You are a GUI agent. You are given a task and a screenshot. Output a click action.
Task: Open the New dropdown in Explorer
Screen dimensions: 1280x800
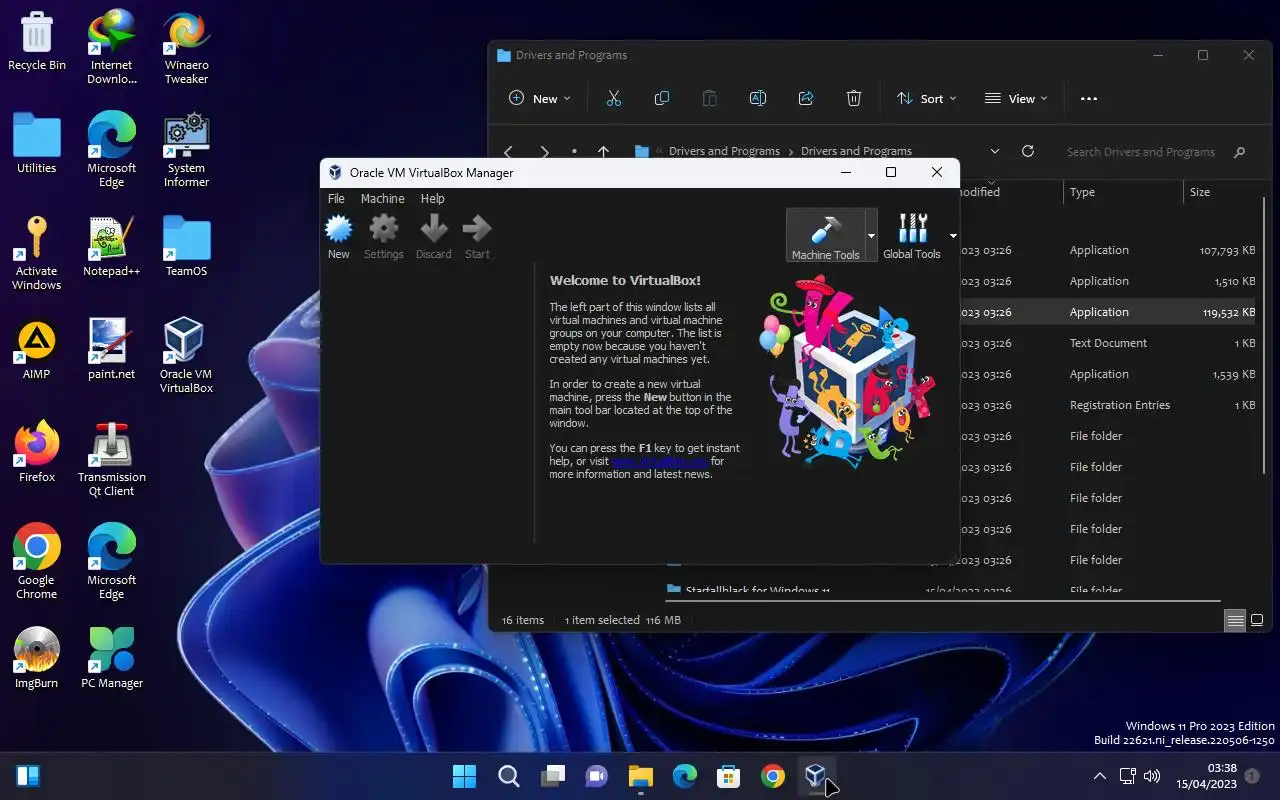[540, 98]
